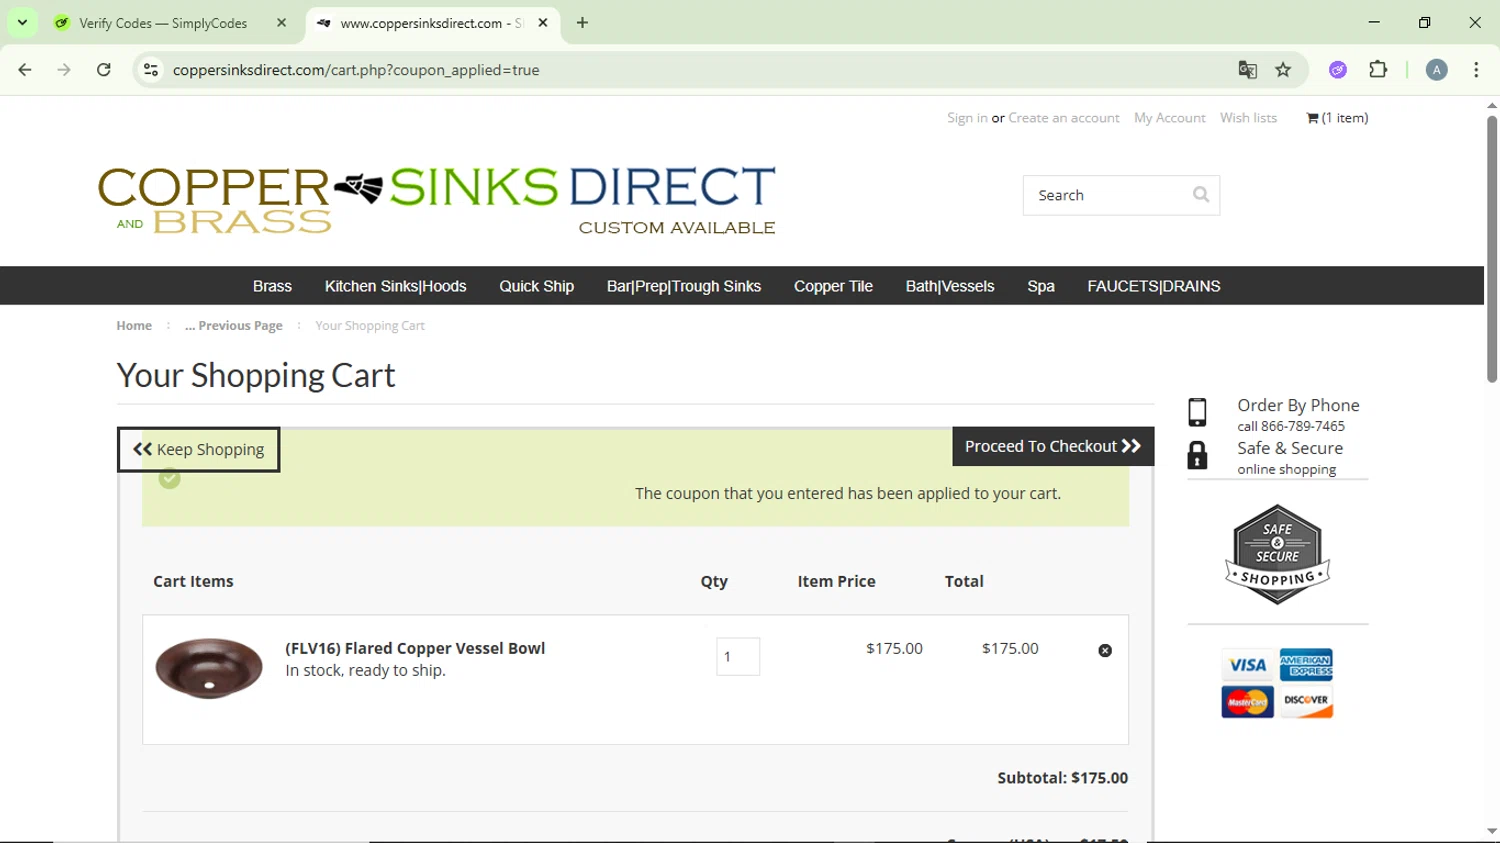The image size is (1500, 843).
Task: View site information icon in address bar
Action: [x=151, y=70]
